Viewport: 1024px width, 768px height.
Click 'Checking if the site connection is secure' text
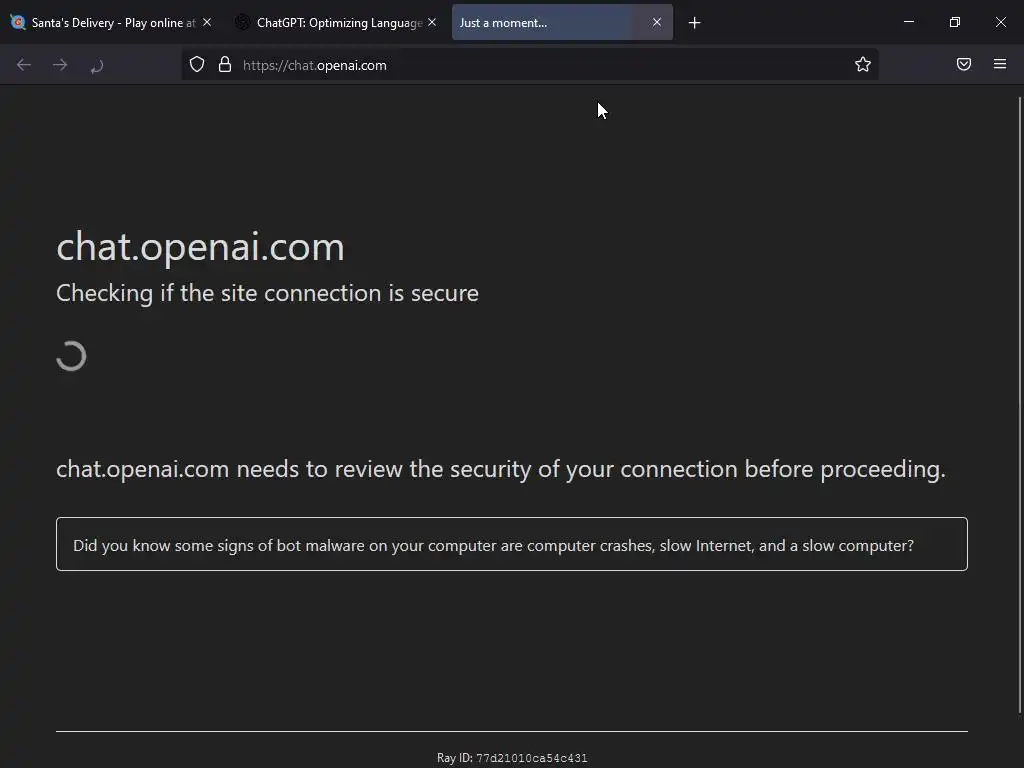tap(267, 293)
